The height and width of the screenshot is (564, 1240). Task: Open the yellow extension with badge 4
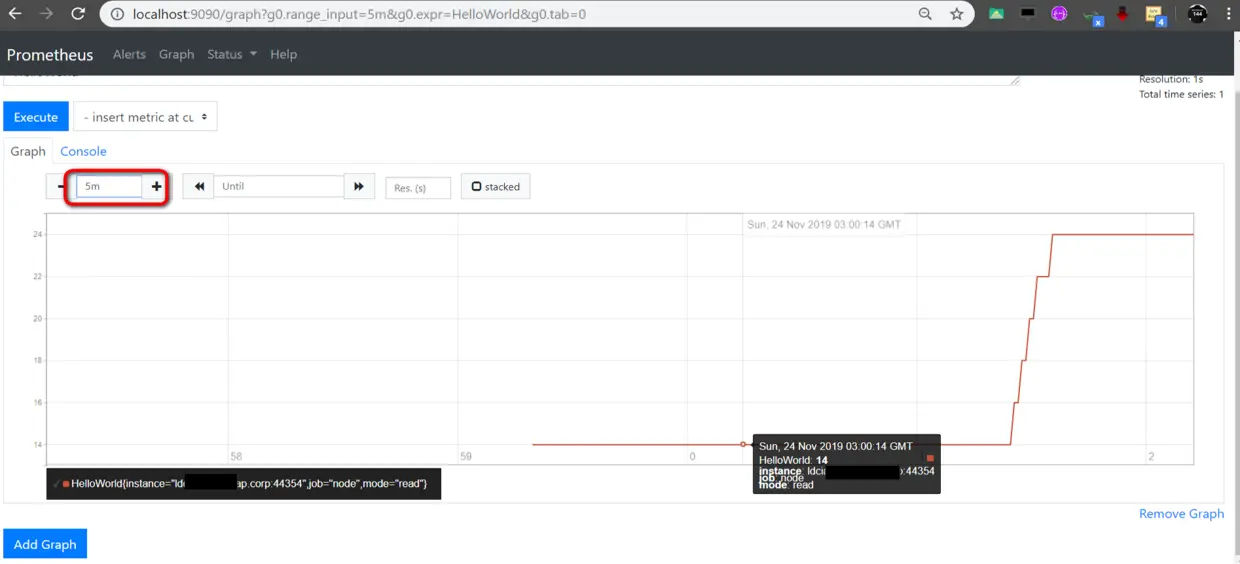pos(1155,15)
